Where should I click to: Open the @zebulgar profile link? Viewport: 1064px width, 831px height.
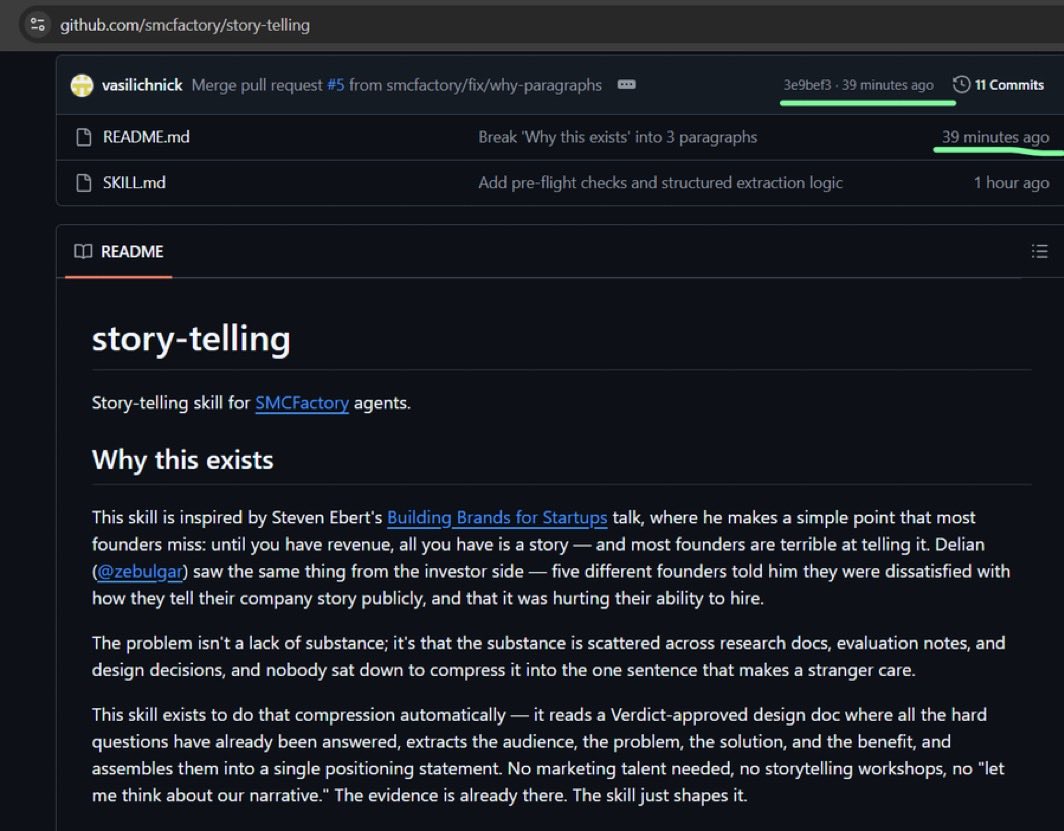140,572
